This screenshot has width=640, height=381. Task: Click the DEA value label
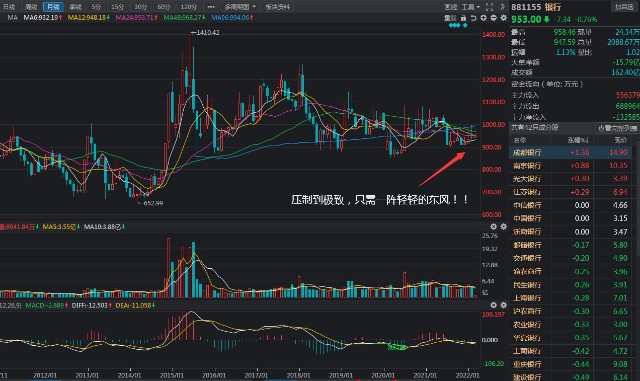coord(135,305)
